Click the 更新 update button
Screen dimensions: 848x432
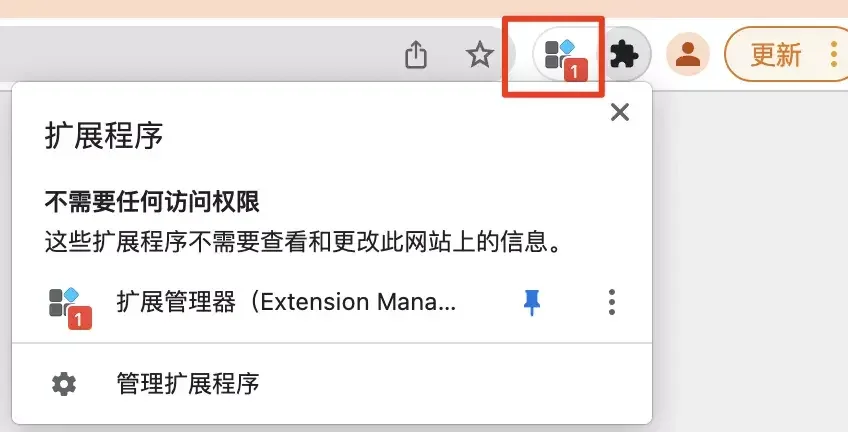pyautogui.click(x=776, y=55)
